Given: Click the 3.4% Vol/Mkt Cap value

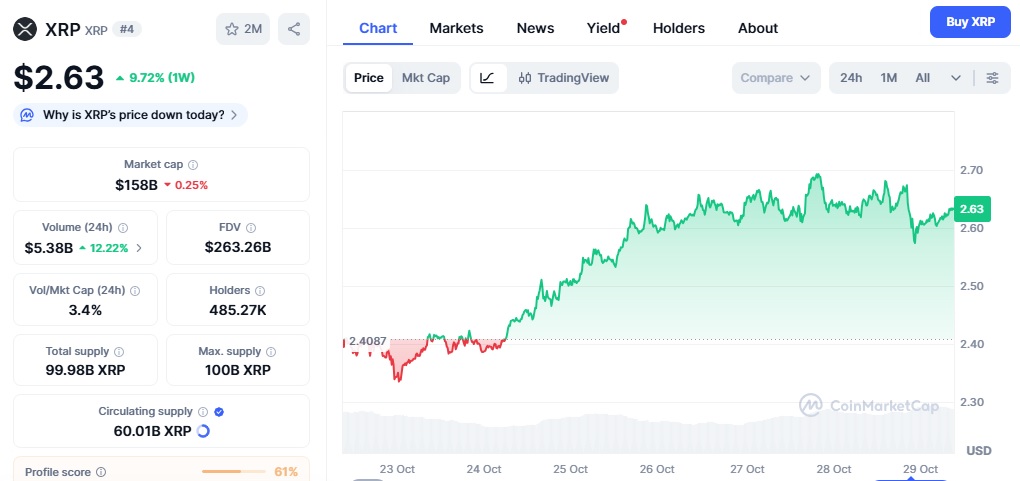Looking at the screenshot, I should tap(85, 310).
